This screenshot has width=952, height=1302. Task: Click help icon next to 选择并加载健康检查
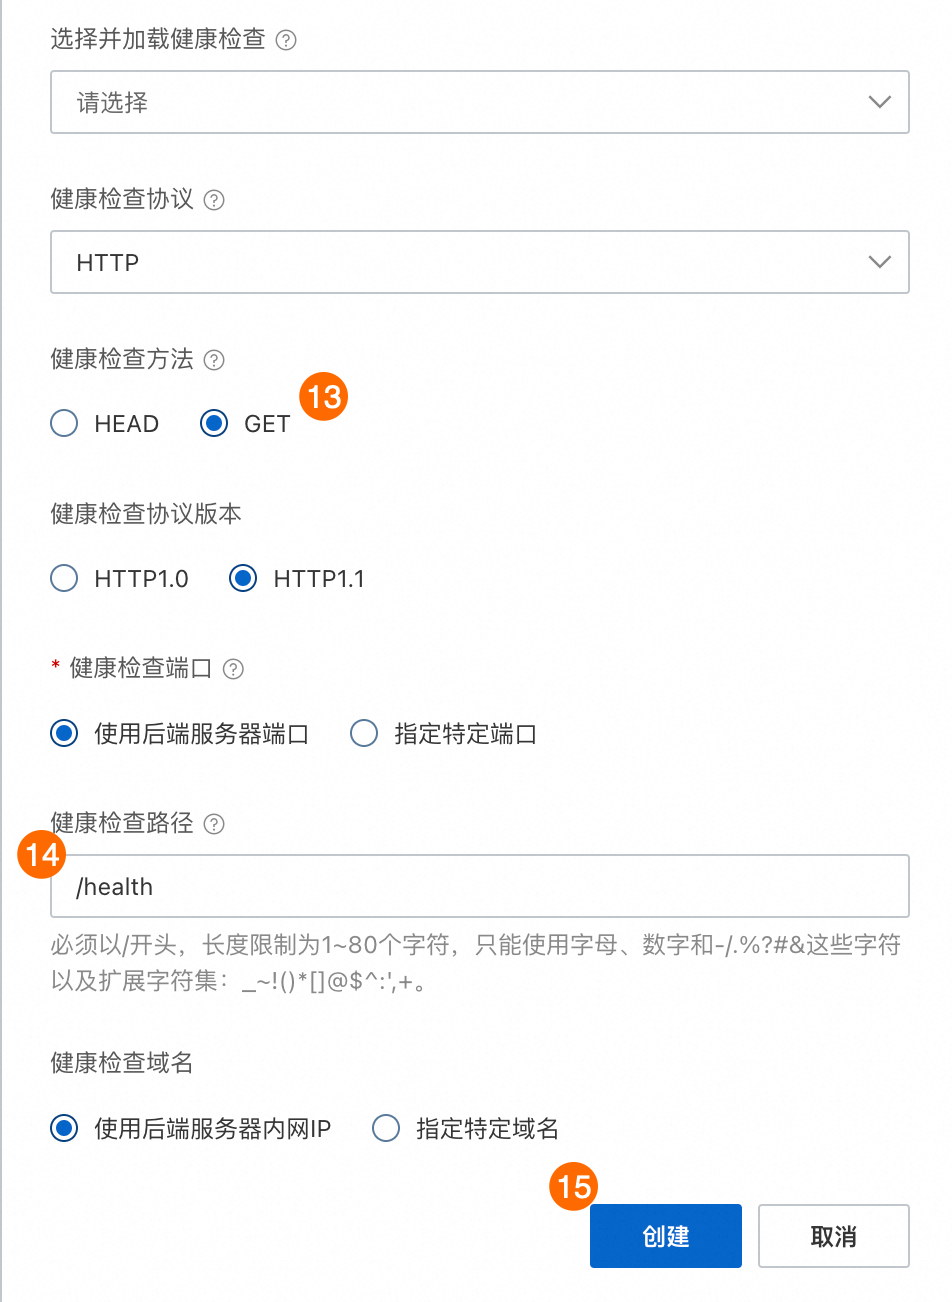[x=286, y=40]
